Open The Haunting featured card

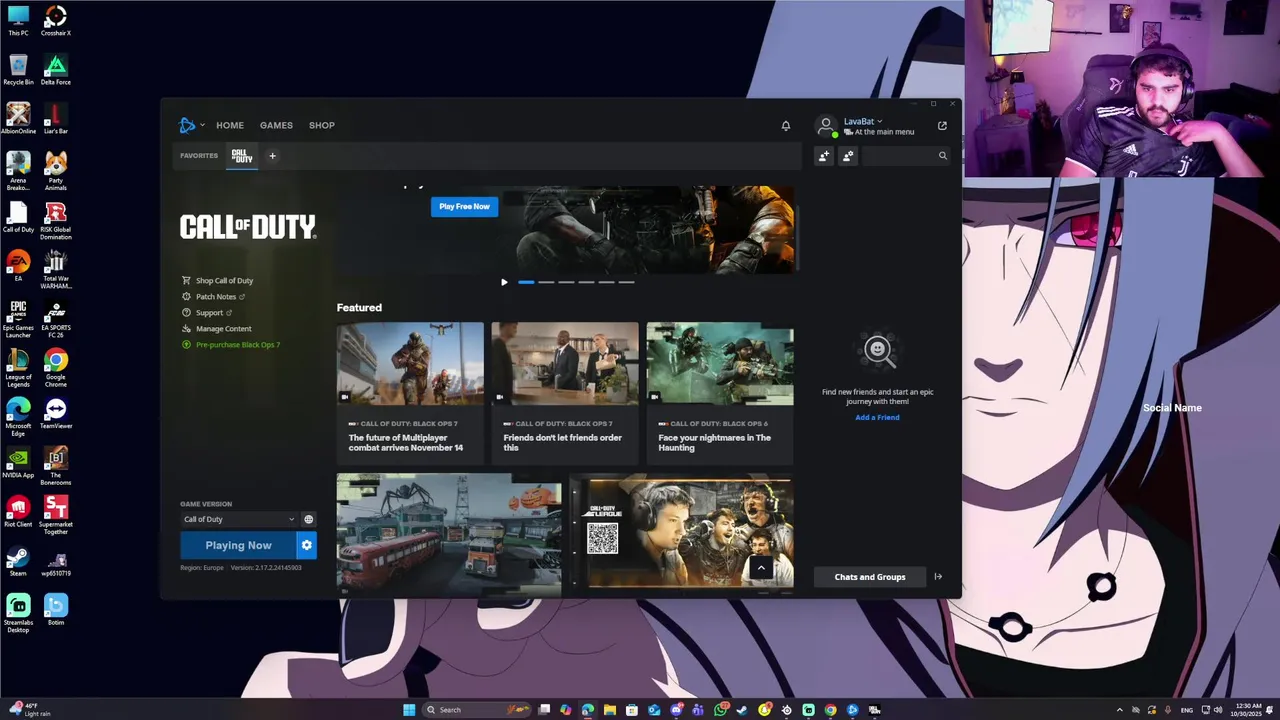(x=720, y=393)
